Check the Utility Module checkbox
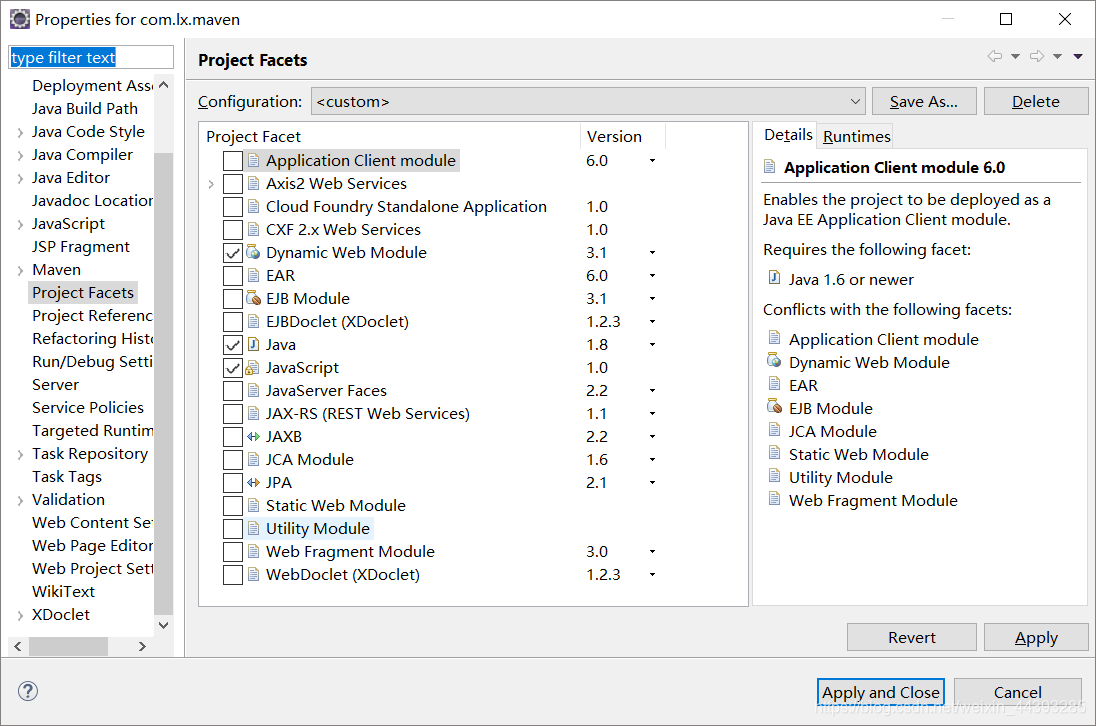This screenshot has width=1096, height=726. (x=233, y=529)
